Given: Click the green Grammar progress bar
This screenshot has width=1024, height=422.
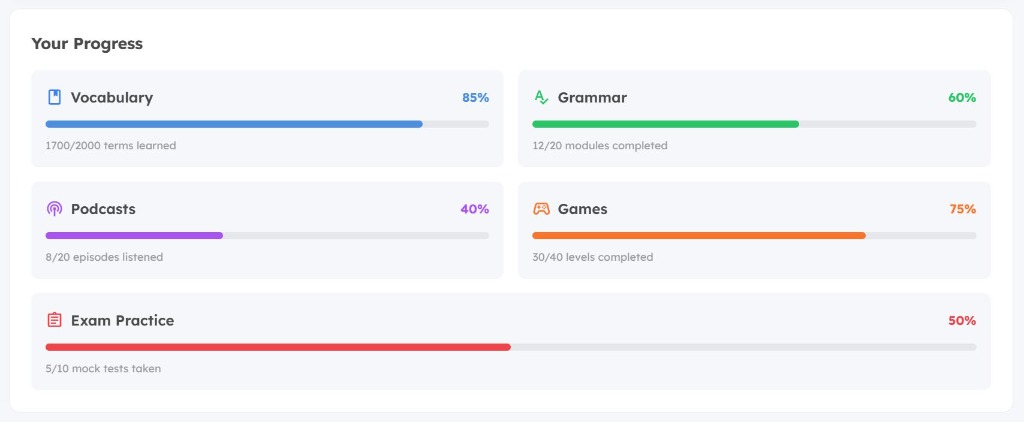Looking at the screenshot, I should pos(665,124).
